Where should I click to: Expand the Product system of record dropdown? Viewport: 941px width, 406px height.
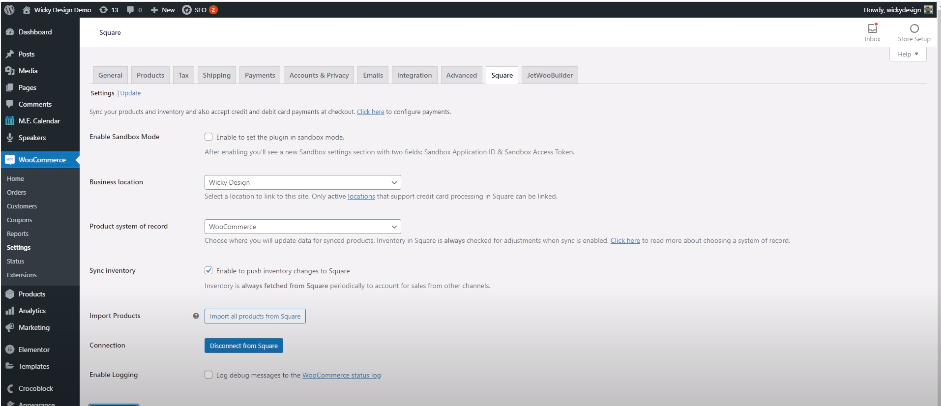(x=302, y=227)
